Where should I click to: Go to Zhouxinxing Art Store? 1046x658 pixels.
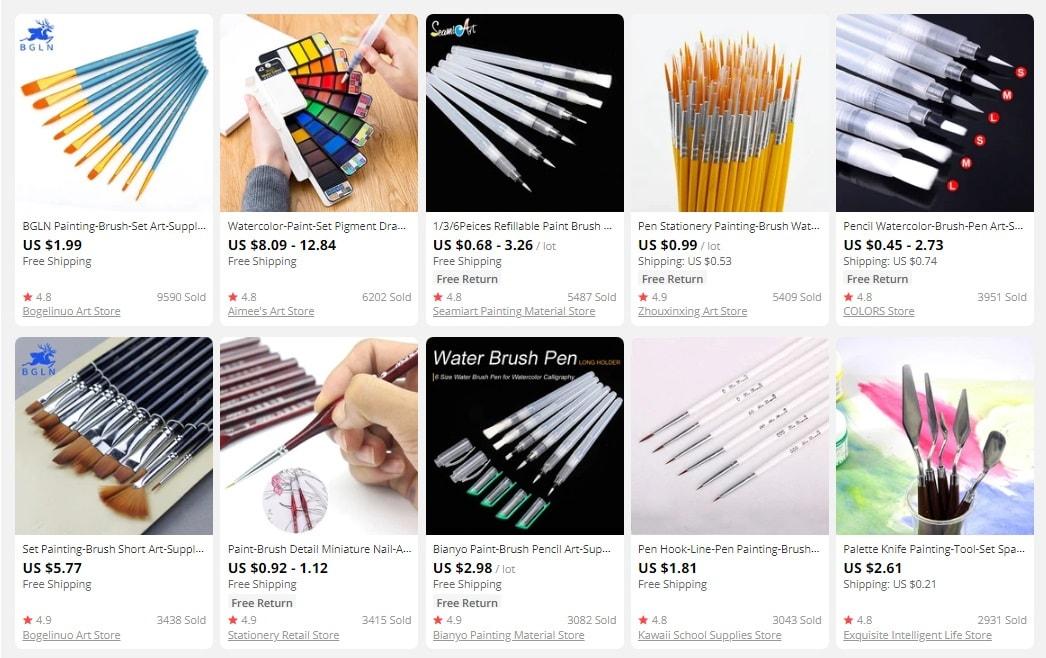(x=692, y=312)
